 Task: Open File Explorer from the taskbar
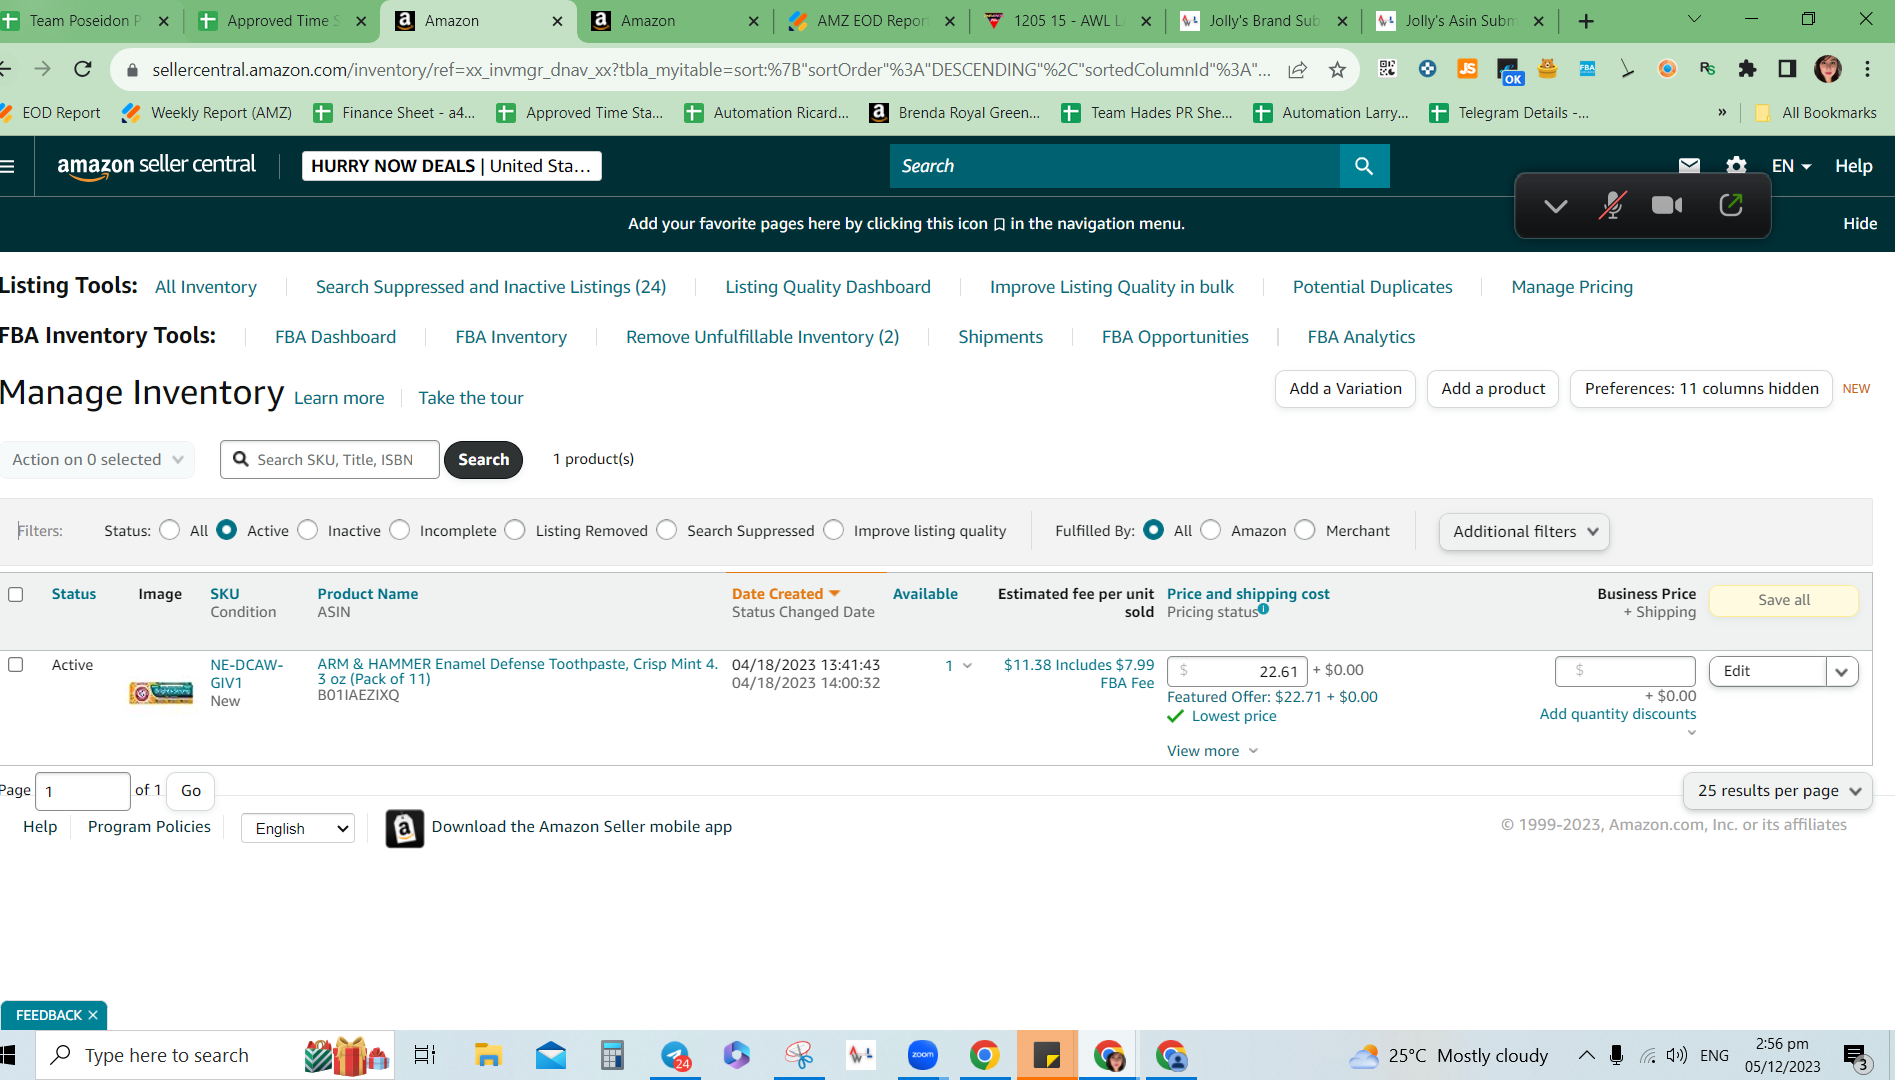pos(488,1055)
